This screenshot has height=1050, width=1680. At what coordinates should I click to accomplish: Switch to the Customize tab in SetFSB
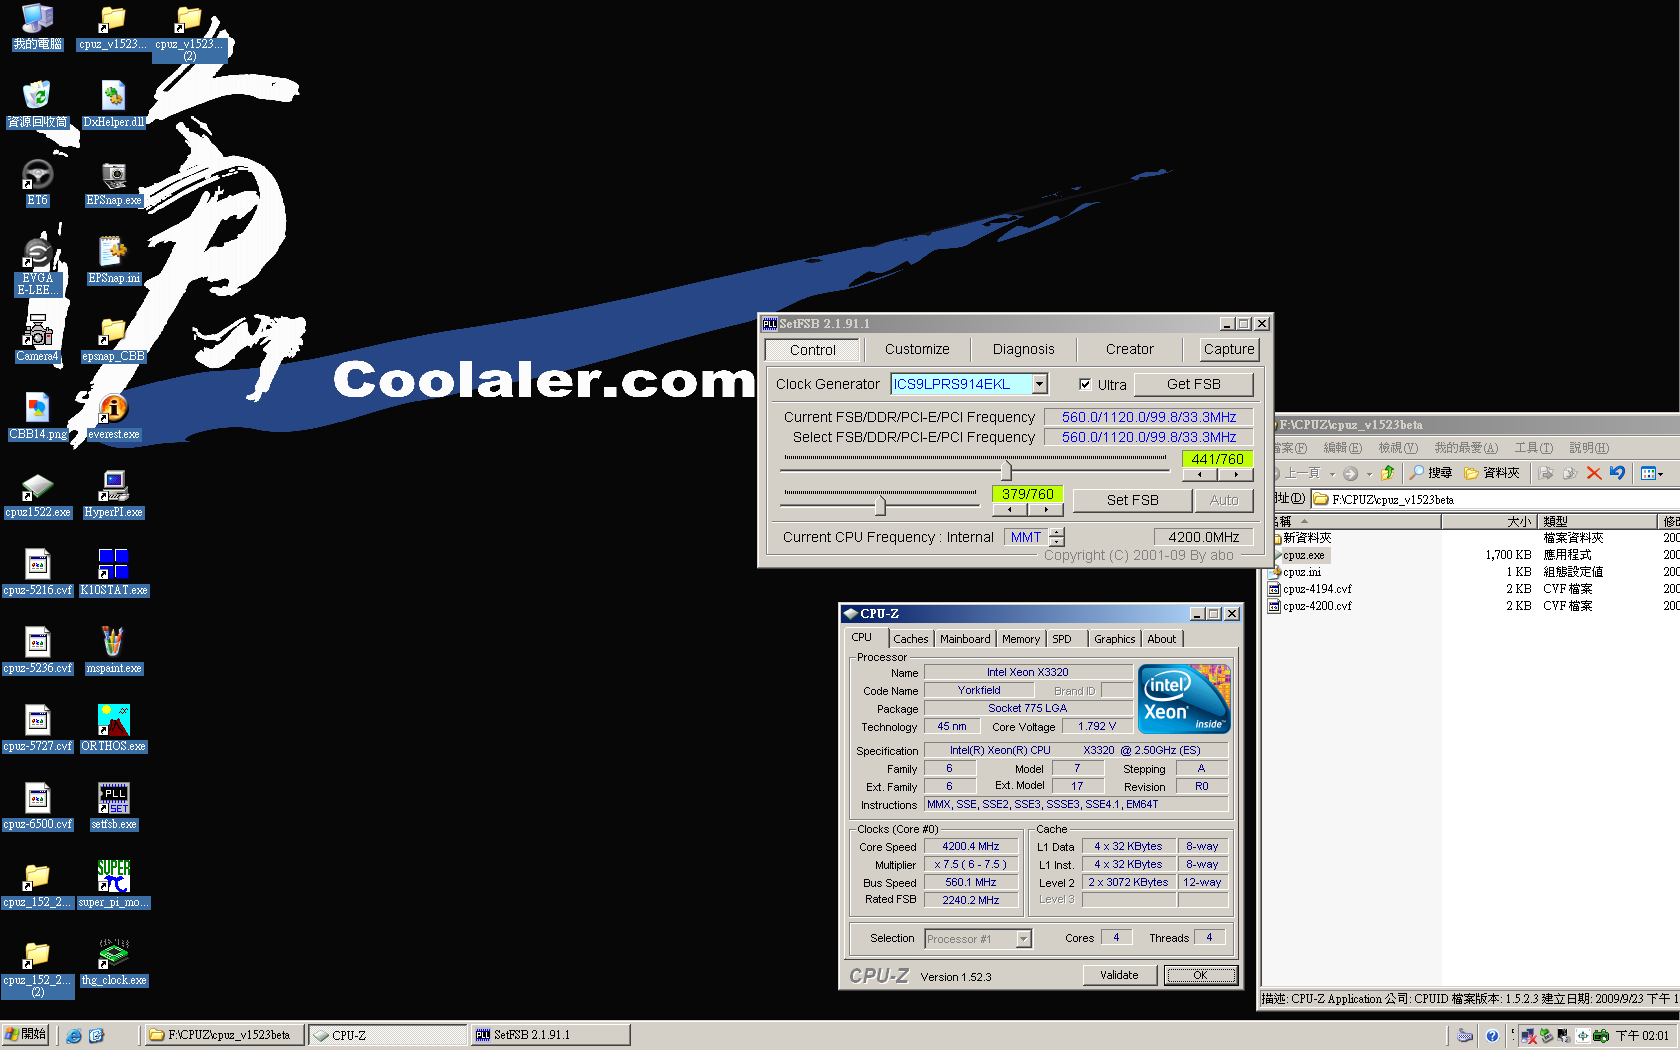pyautogui.click(x=917, y=349)
